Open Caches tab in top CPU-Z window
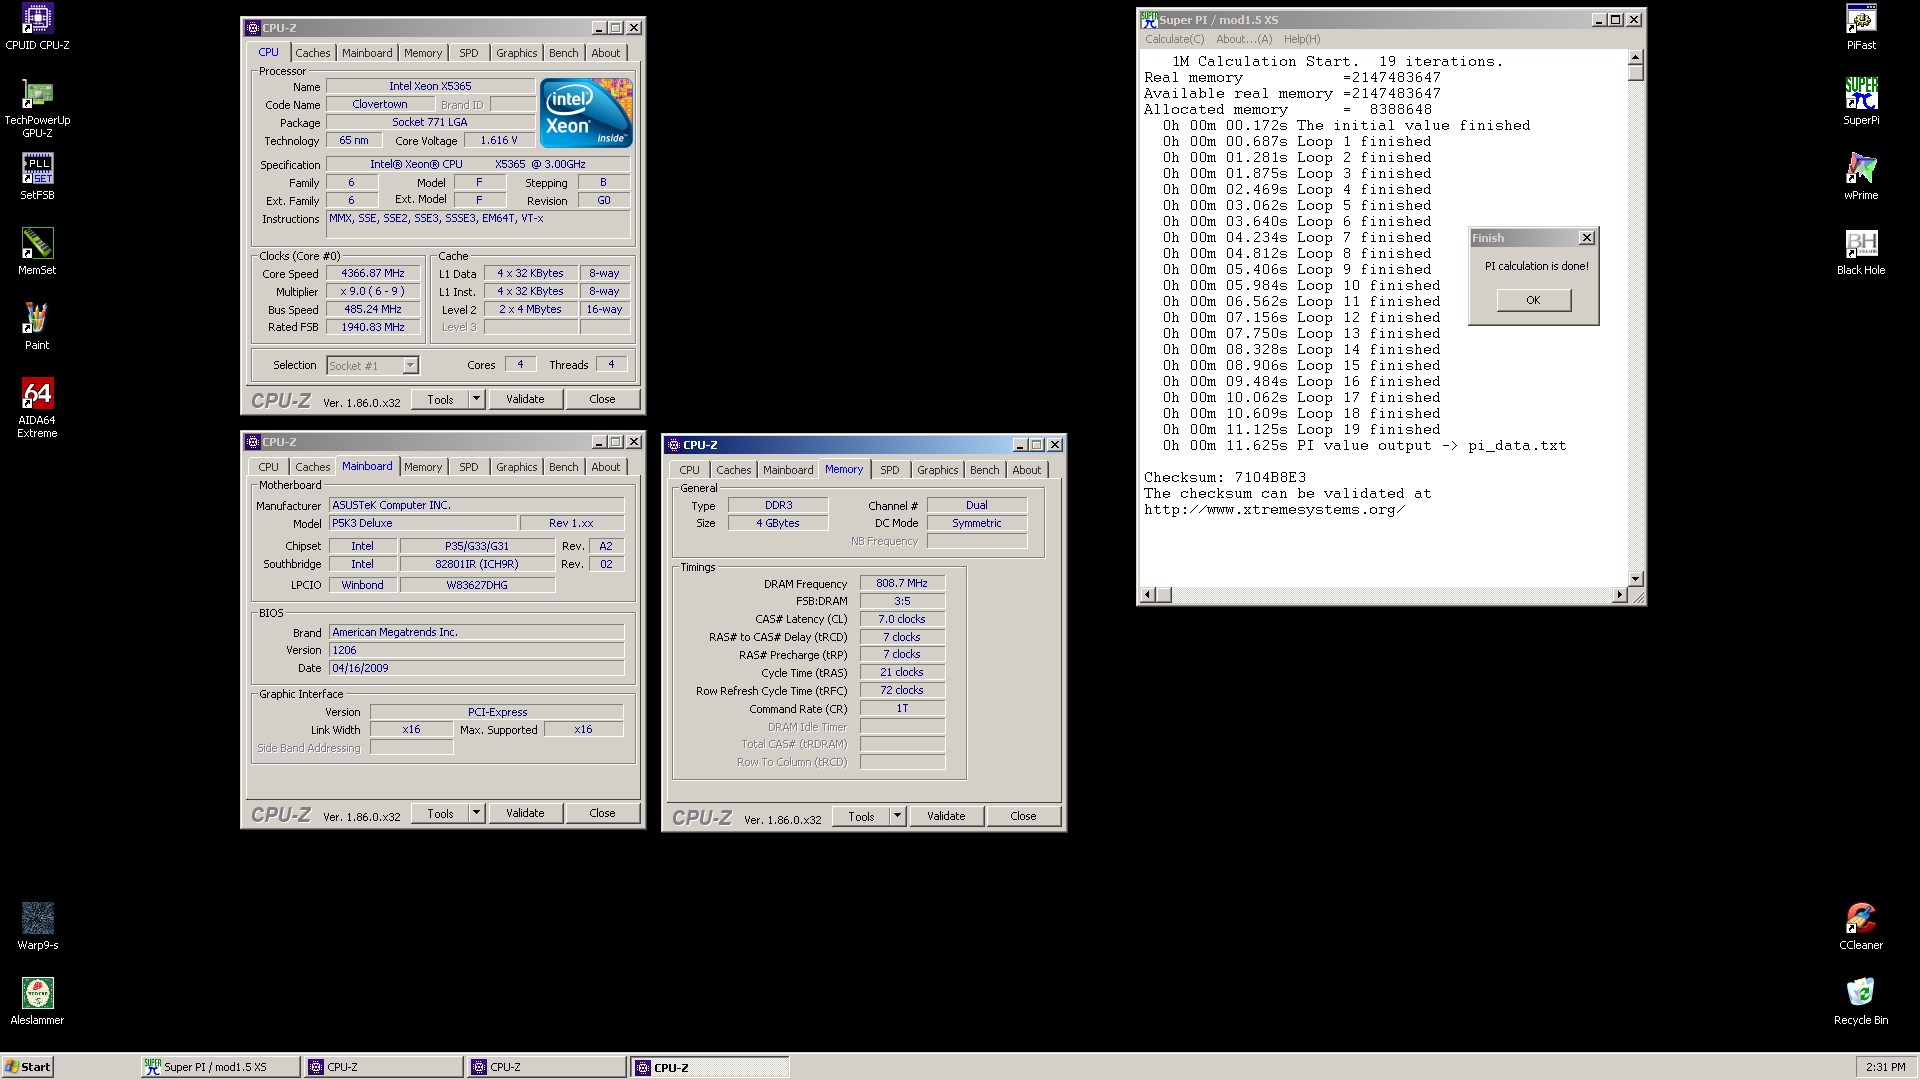The width and height of the screenshot is (1920, 1080). (x=312, y=53)
